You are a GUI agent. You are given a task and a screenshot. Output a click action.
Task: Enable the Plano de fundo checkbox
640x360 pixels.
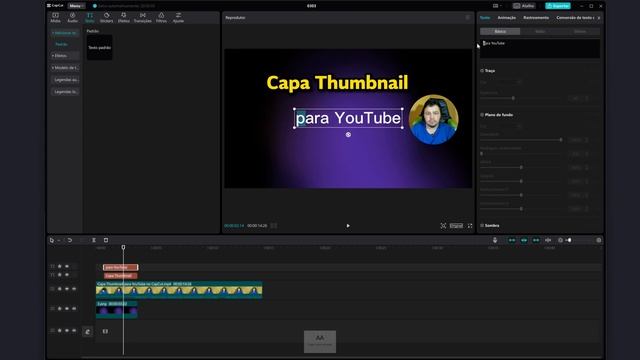[482, 115]
